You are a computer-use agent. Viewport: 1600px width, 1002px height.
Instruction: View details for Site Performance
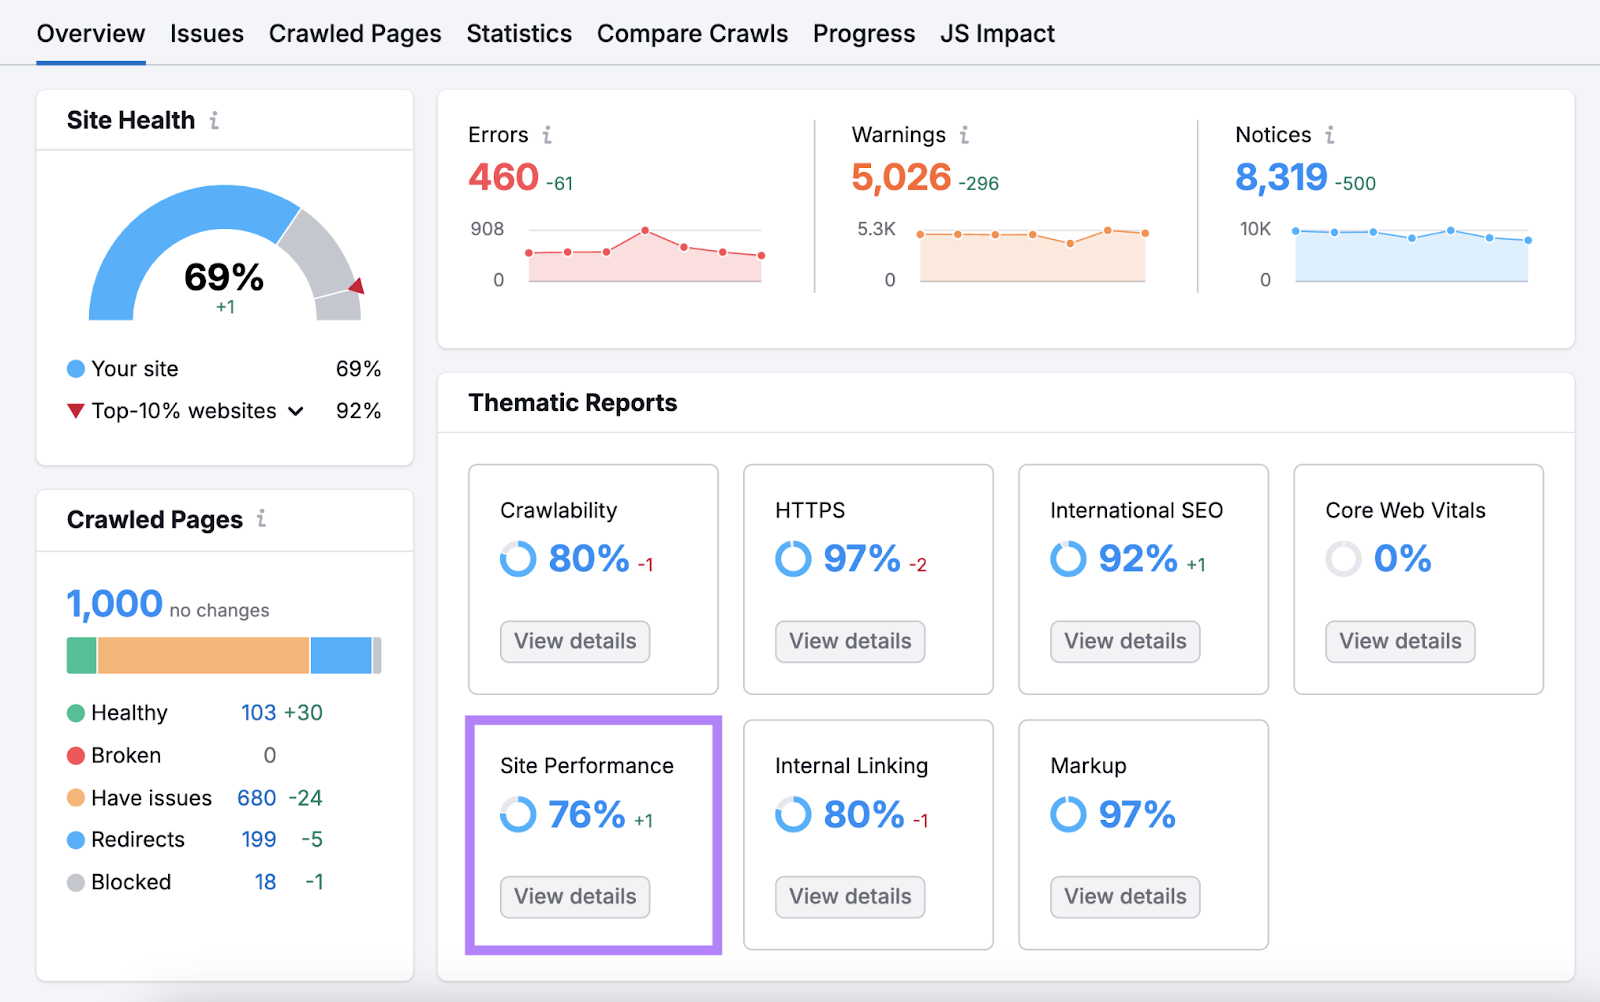point(574,897)
